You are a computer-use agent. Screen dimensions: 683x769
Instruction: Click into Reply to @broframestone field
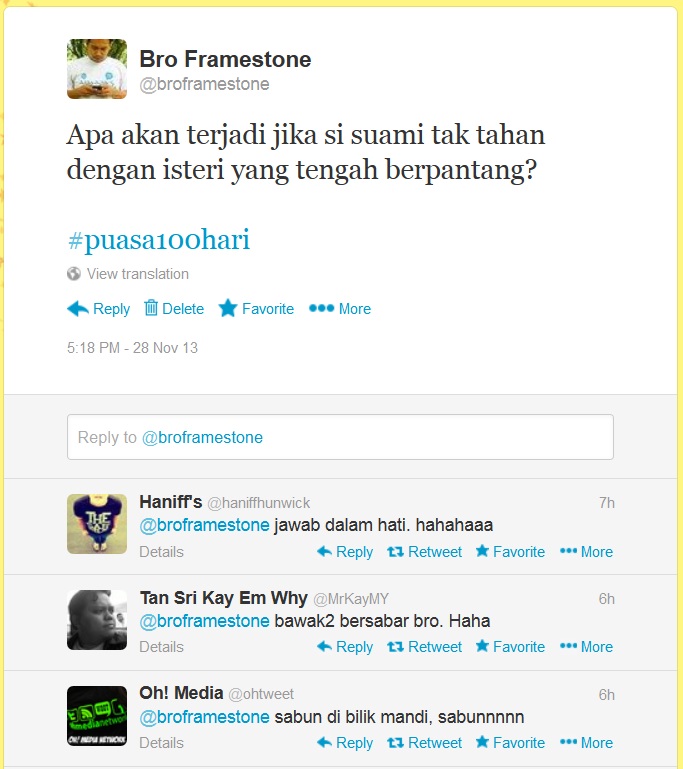click(x=340, y=437)
